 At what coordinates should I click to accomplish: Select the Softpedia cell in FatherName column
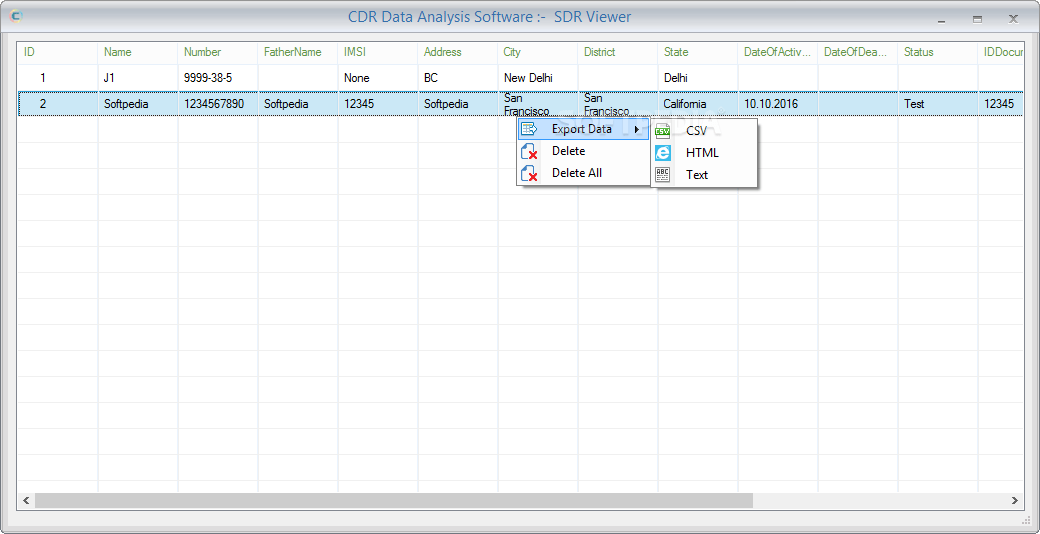(x=298, y=103)
